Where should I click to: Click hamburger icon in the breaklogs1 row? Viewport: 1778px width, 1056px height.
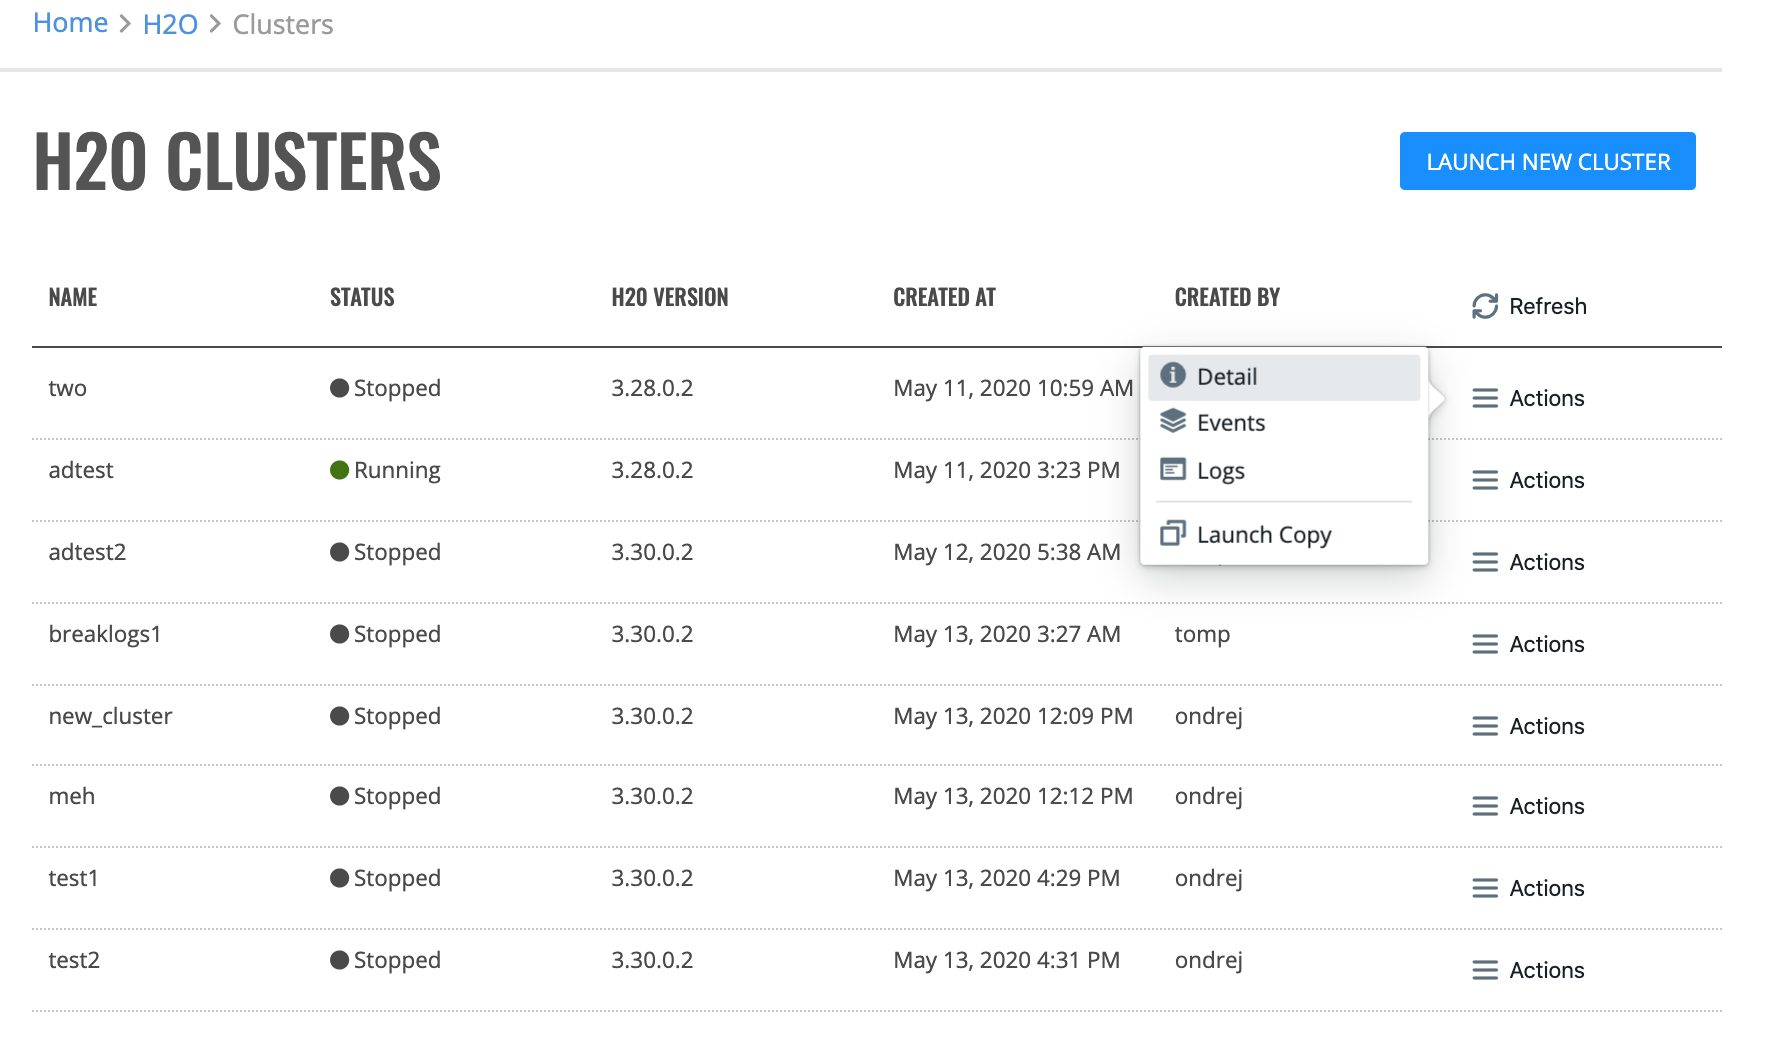1485,644
